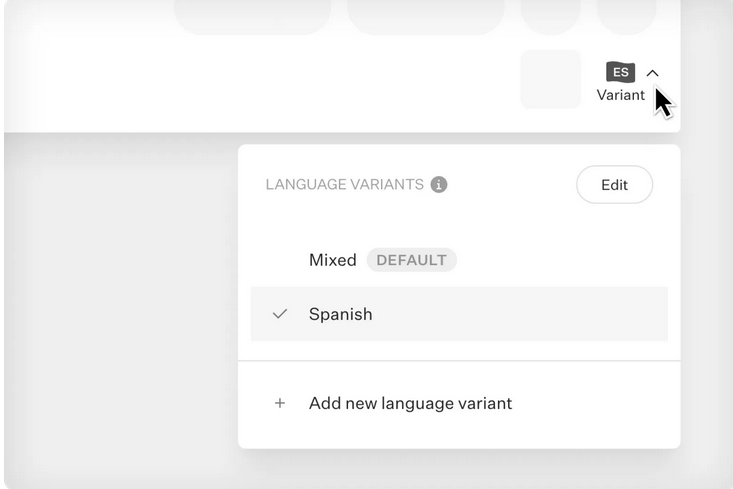This screenshot has width=733, height=489.
Task: Click the rightmost small rounded placeholder at top
Action: [x=627, y=15]
